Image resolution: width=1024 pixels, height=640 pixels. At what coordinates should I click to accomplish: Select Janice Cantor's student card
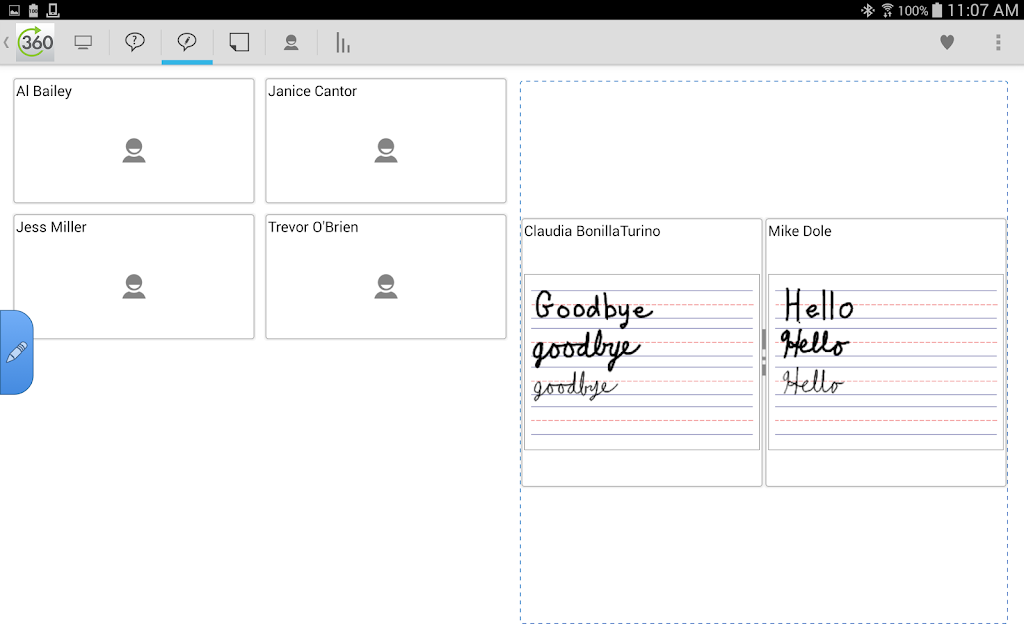point(386,140)
